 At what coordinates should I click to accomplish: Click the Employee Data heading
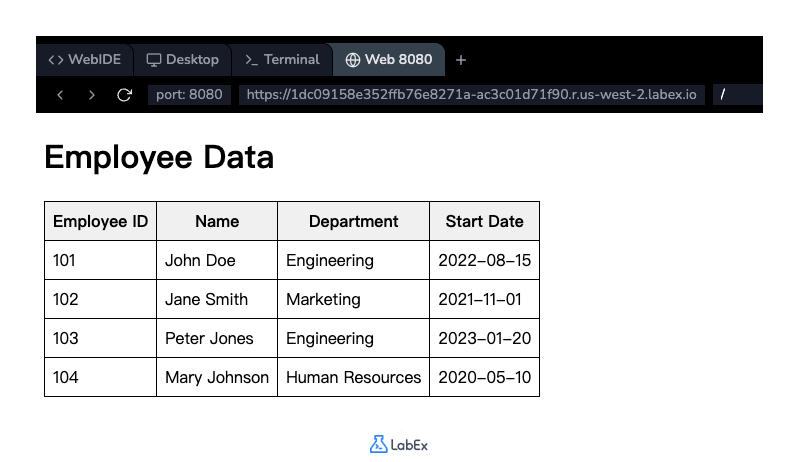159,158
